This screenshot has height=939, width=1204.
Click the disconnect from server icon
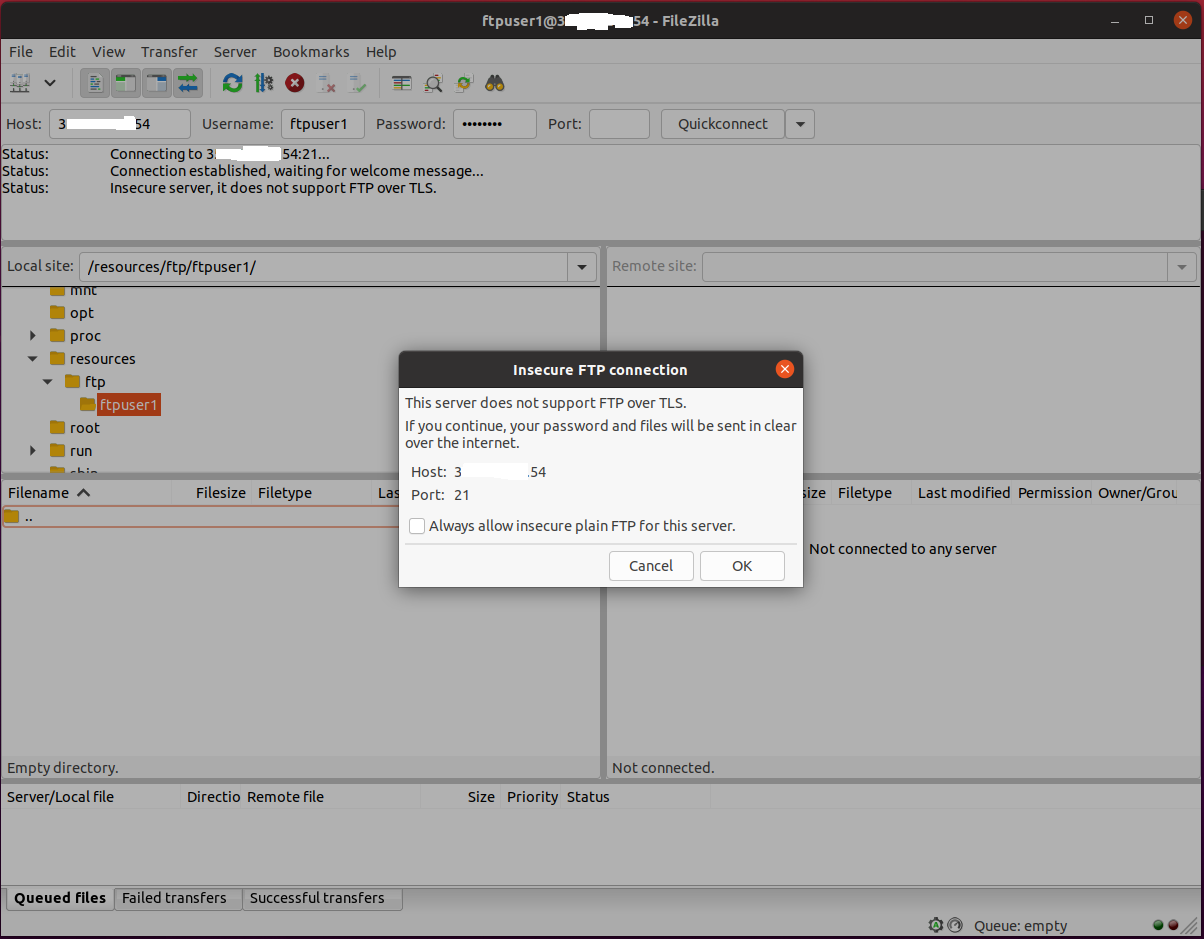tap(326, 83)
